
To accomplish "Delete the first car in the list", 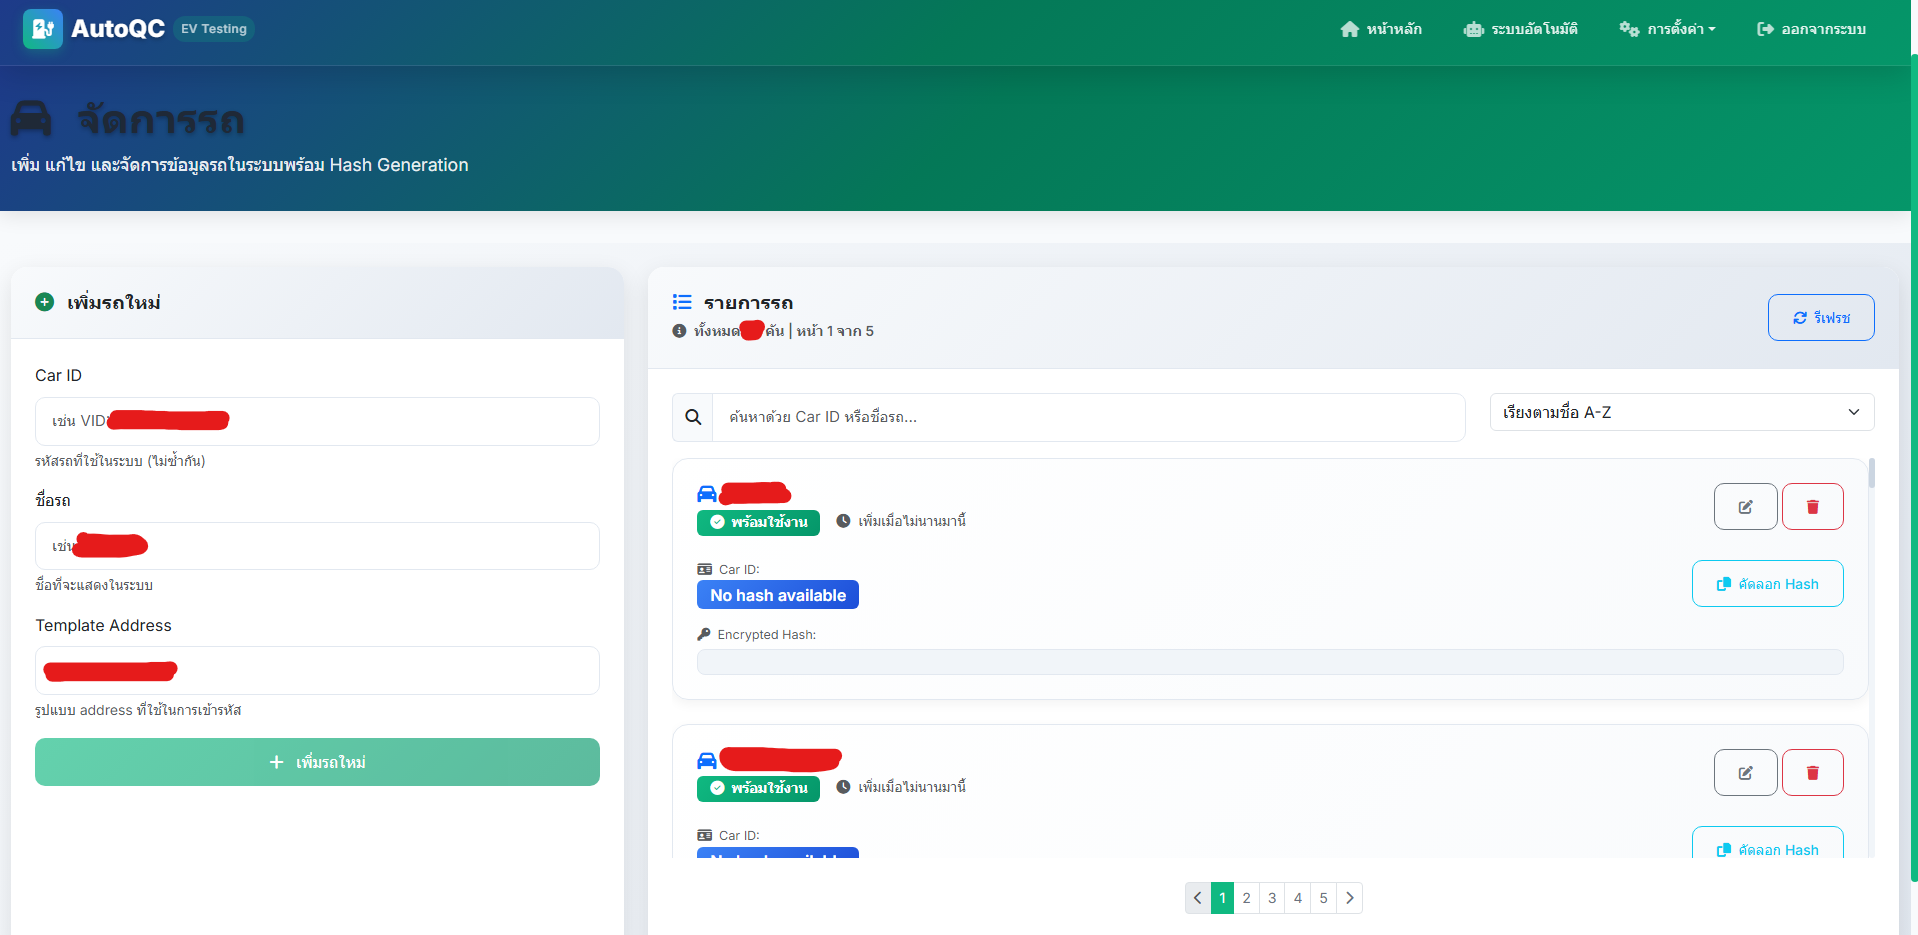I will click(1813, 506).
